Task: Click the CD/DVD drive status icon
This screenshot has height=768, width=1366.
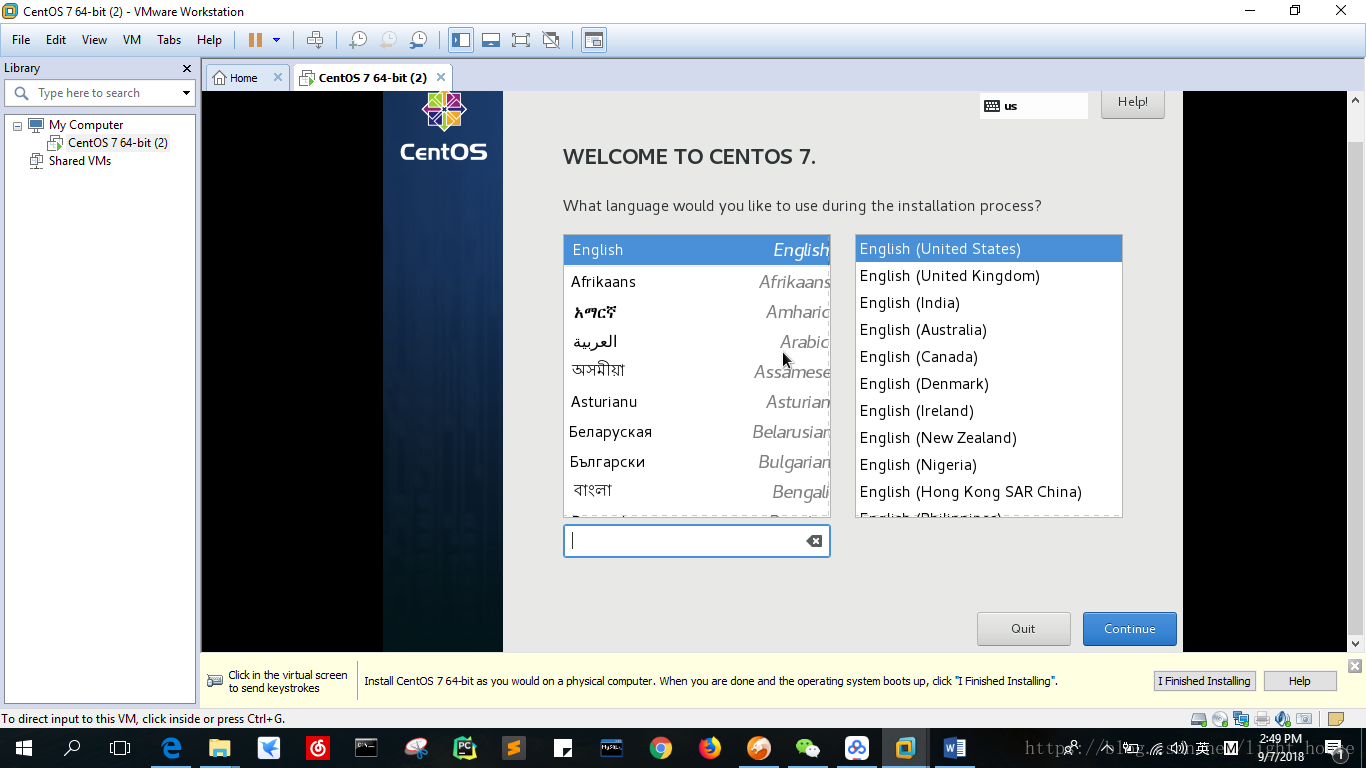Action: (1220, 719)
